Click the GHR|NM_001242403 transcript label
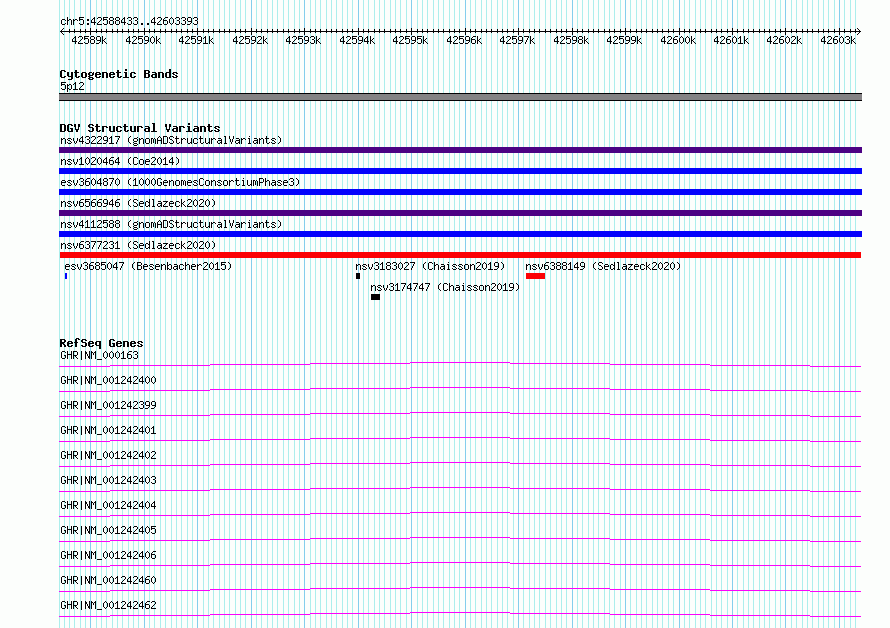Image resolution: width=890 pixels, height=628 pixels. (x=108, y=480)
